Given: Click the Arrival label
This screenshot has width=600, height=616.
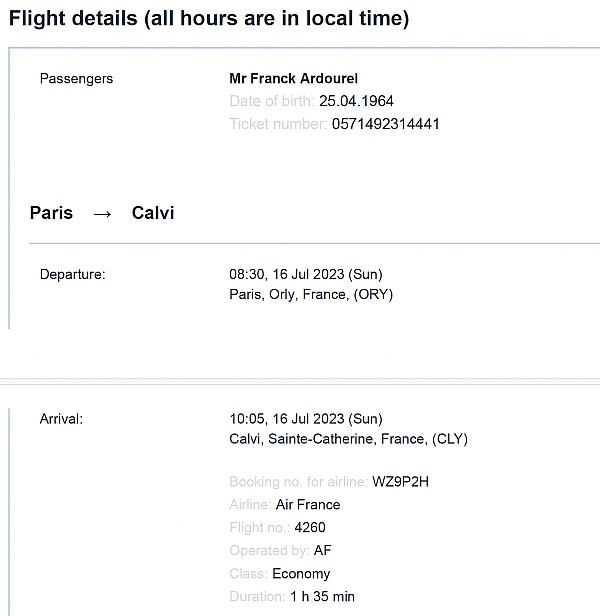Looking at the screenshot, I should [x=61, y=419].
